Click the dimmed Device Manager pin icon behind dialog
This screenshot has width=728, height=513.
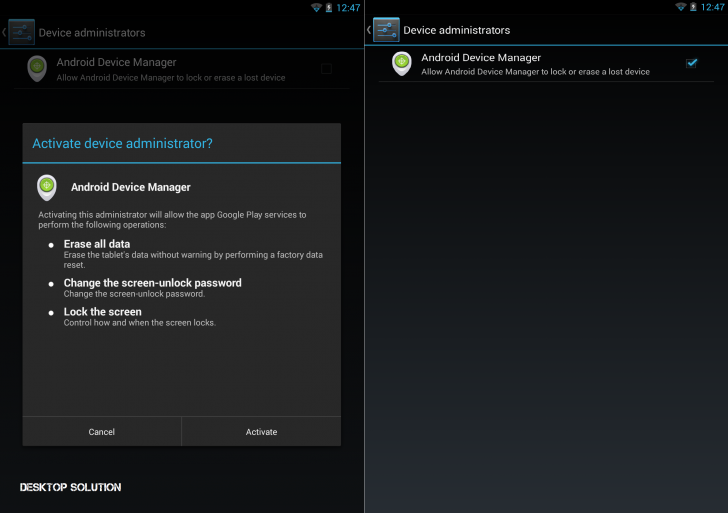(37, 69)
